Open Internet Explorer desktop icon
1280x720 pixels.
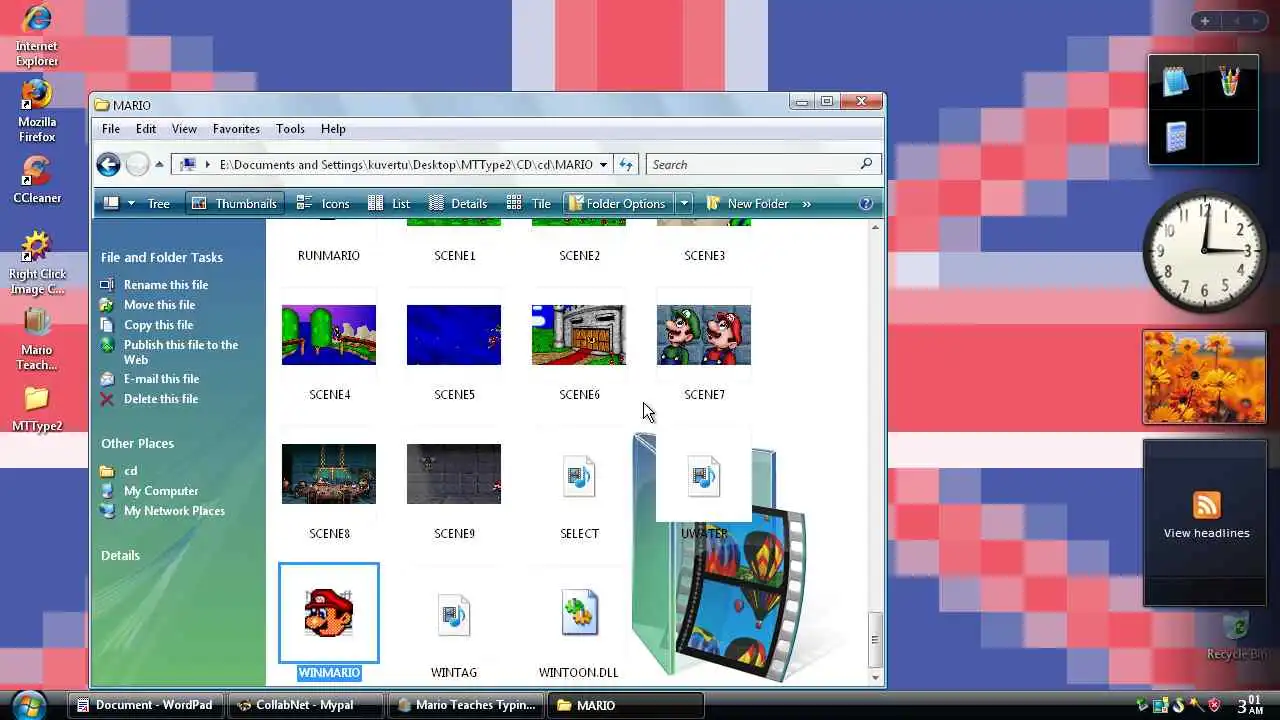[36, 35]
